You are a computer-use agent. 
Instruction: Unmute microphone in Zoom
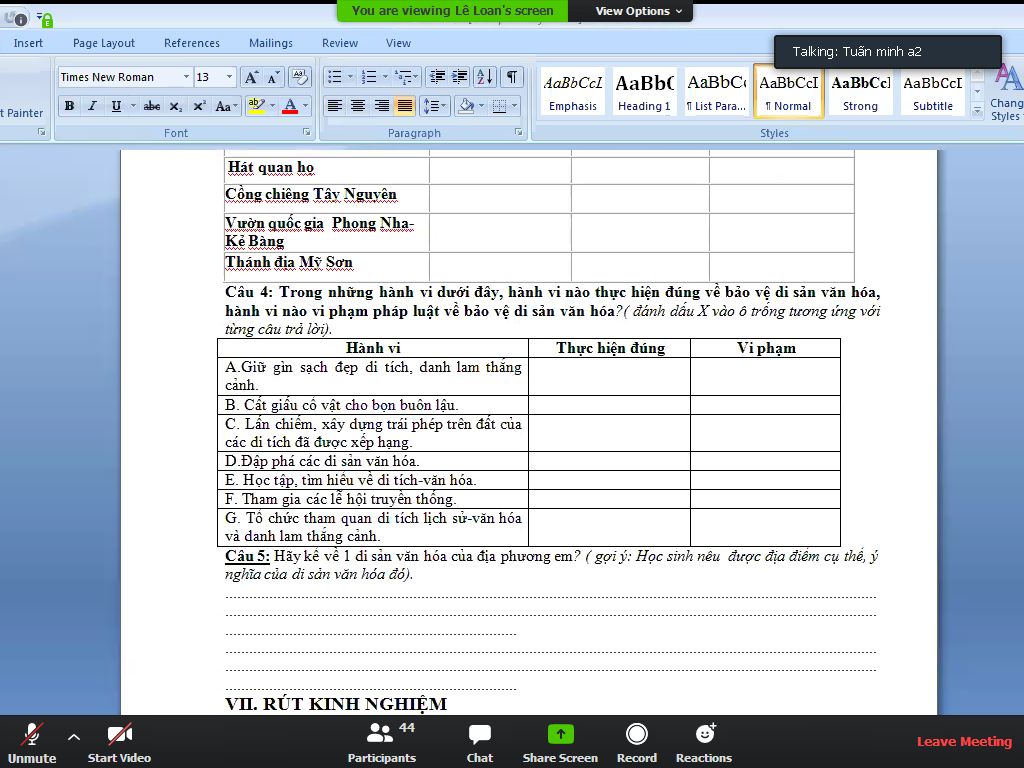pyautogui.click(x=31, y=743)
